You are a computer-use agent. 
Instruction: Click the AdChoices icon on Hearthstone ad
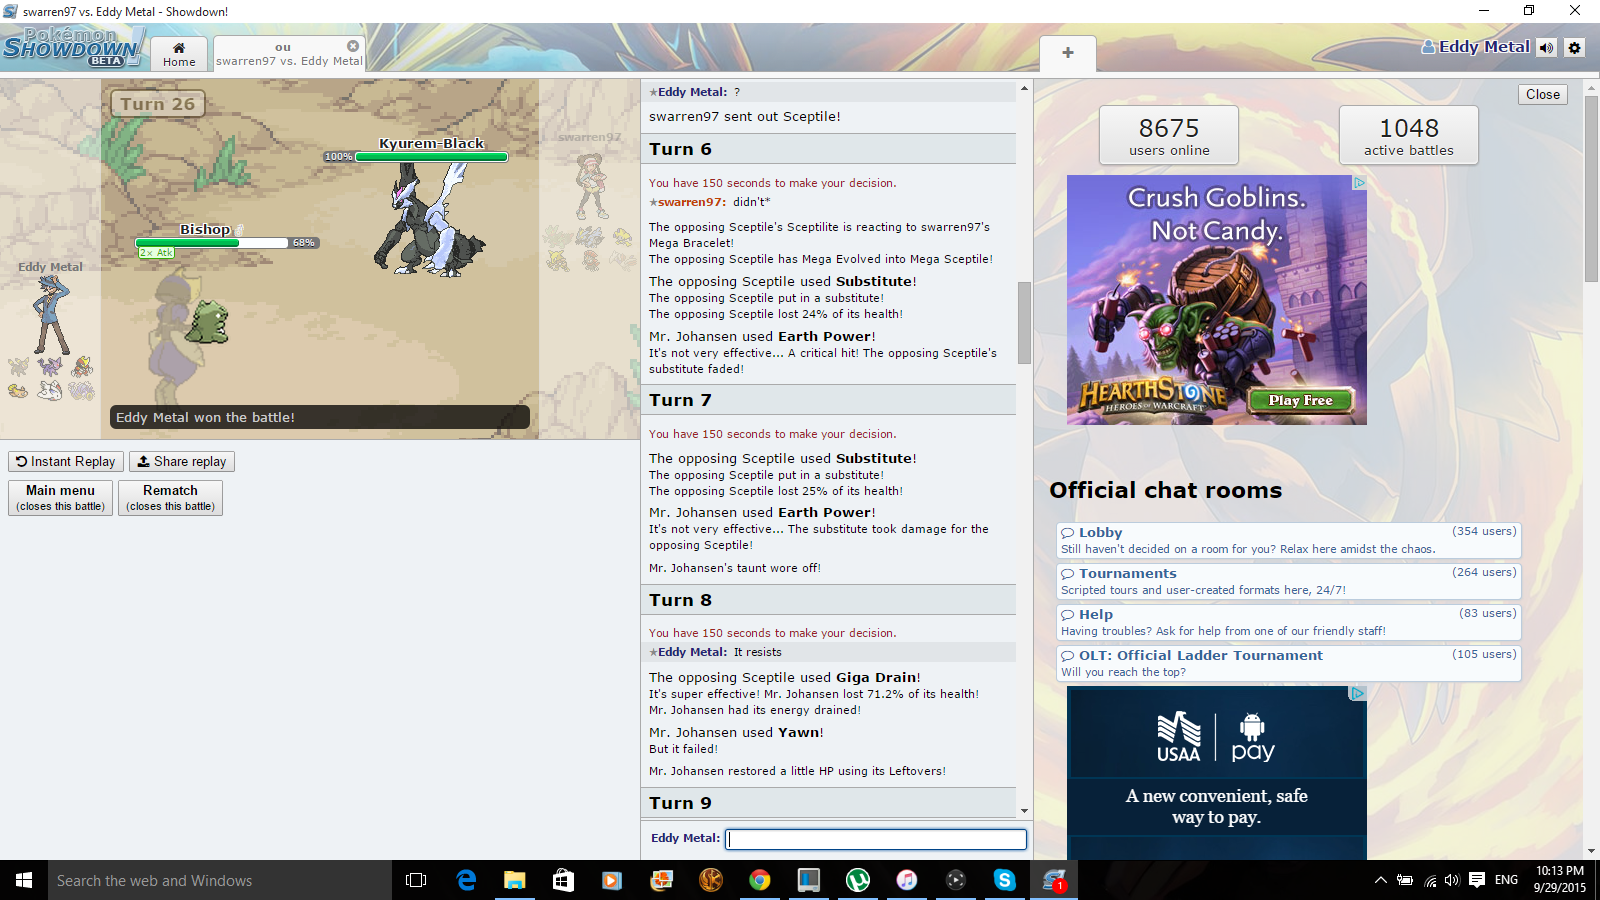tap(1359, 183)
